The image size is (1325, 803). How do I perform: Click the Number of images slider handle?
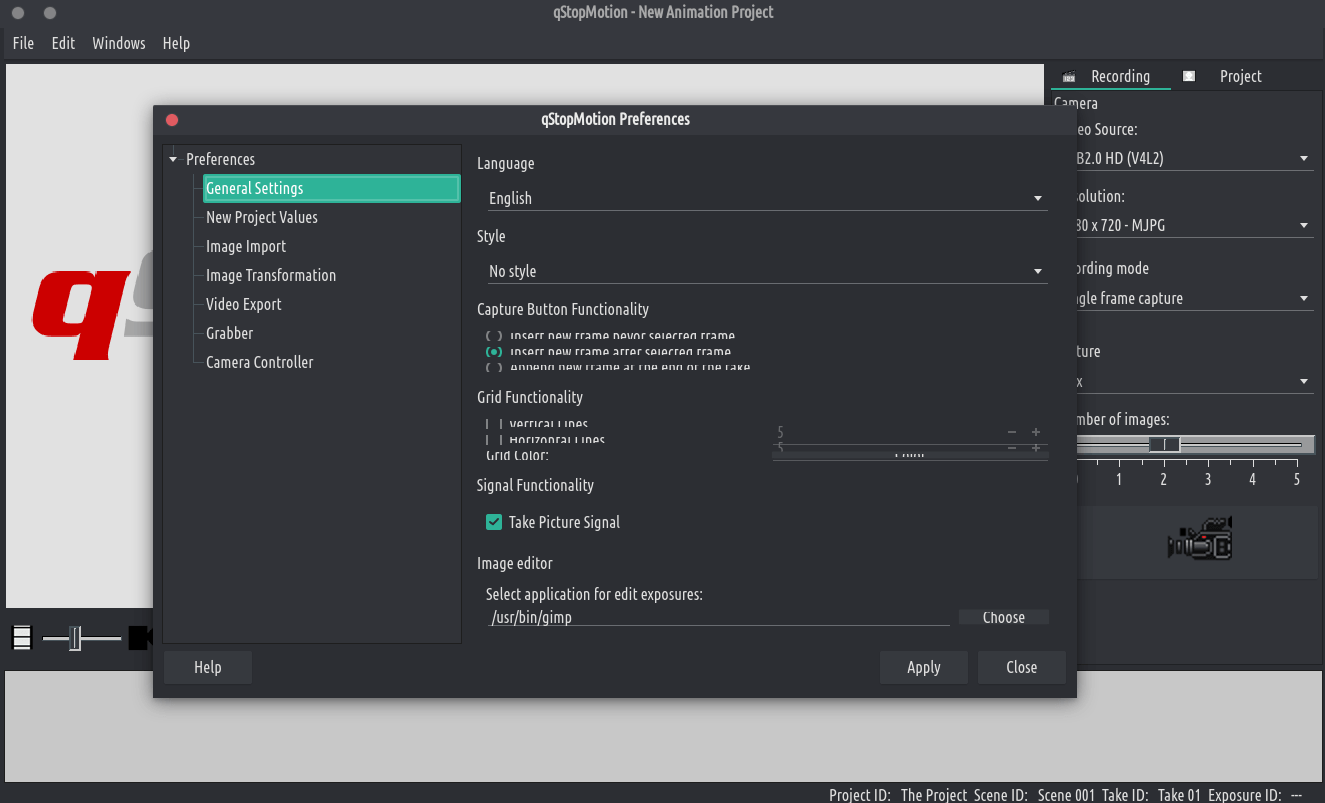click(1164, 444)
